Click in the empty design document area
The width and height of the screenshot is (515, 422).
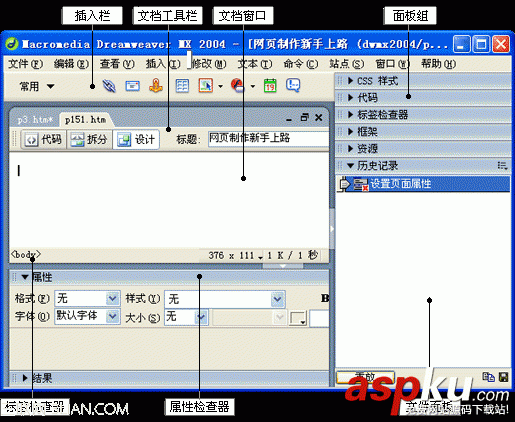coord(169,200)
